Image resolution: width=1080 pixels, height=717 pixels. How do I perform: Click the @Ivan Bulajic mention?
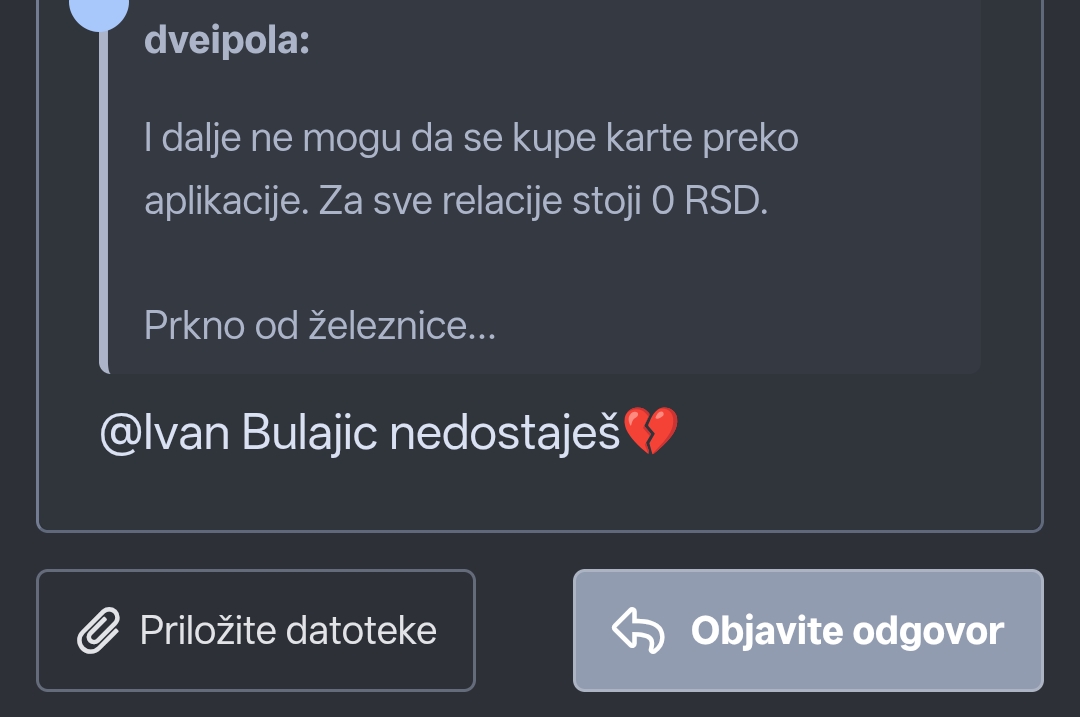238,433
